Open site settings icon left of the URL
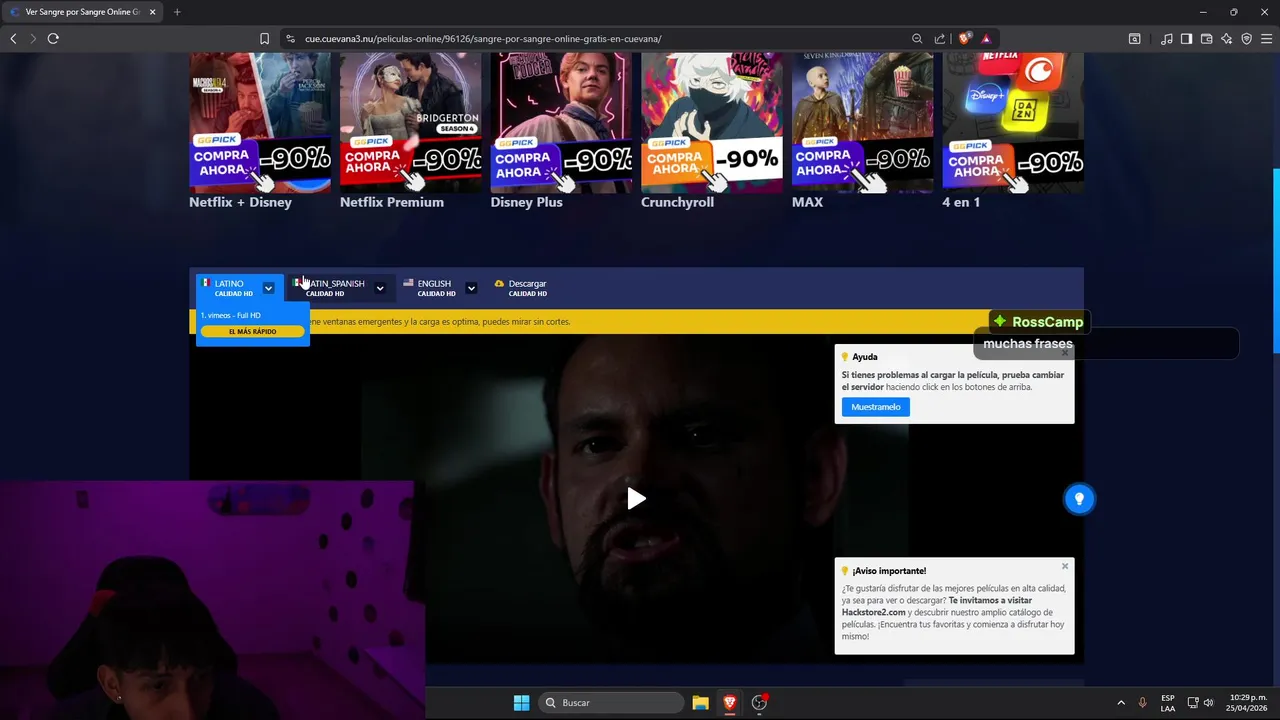 290,39
